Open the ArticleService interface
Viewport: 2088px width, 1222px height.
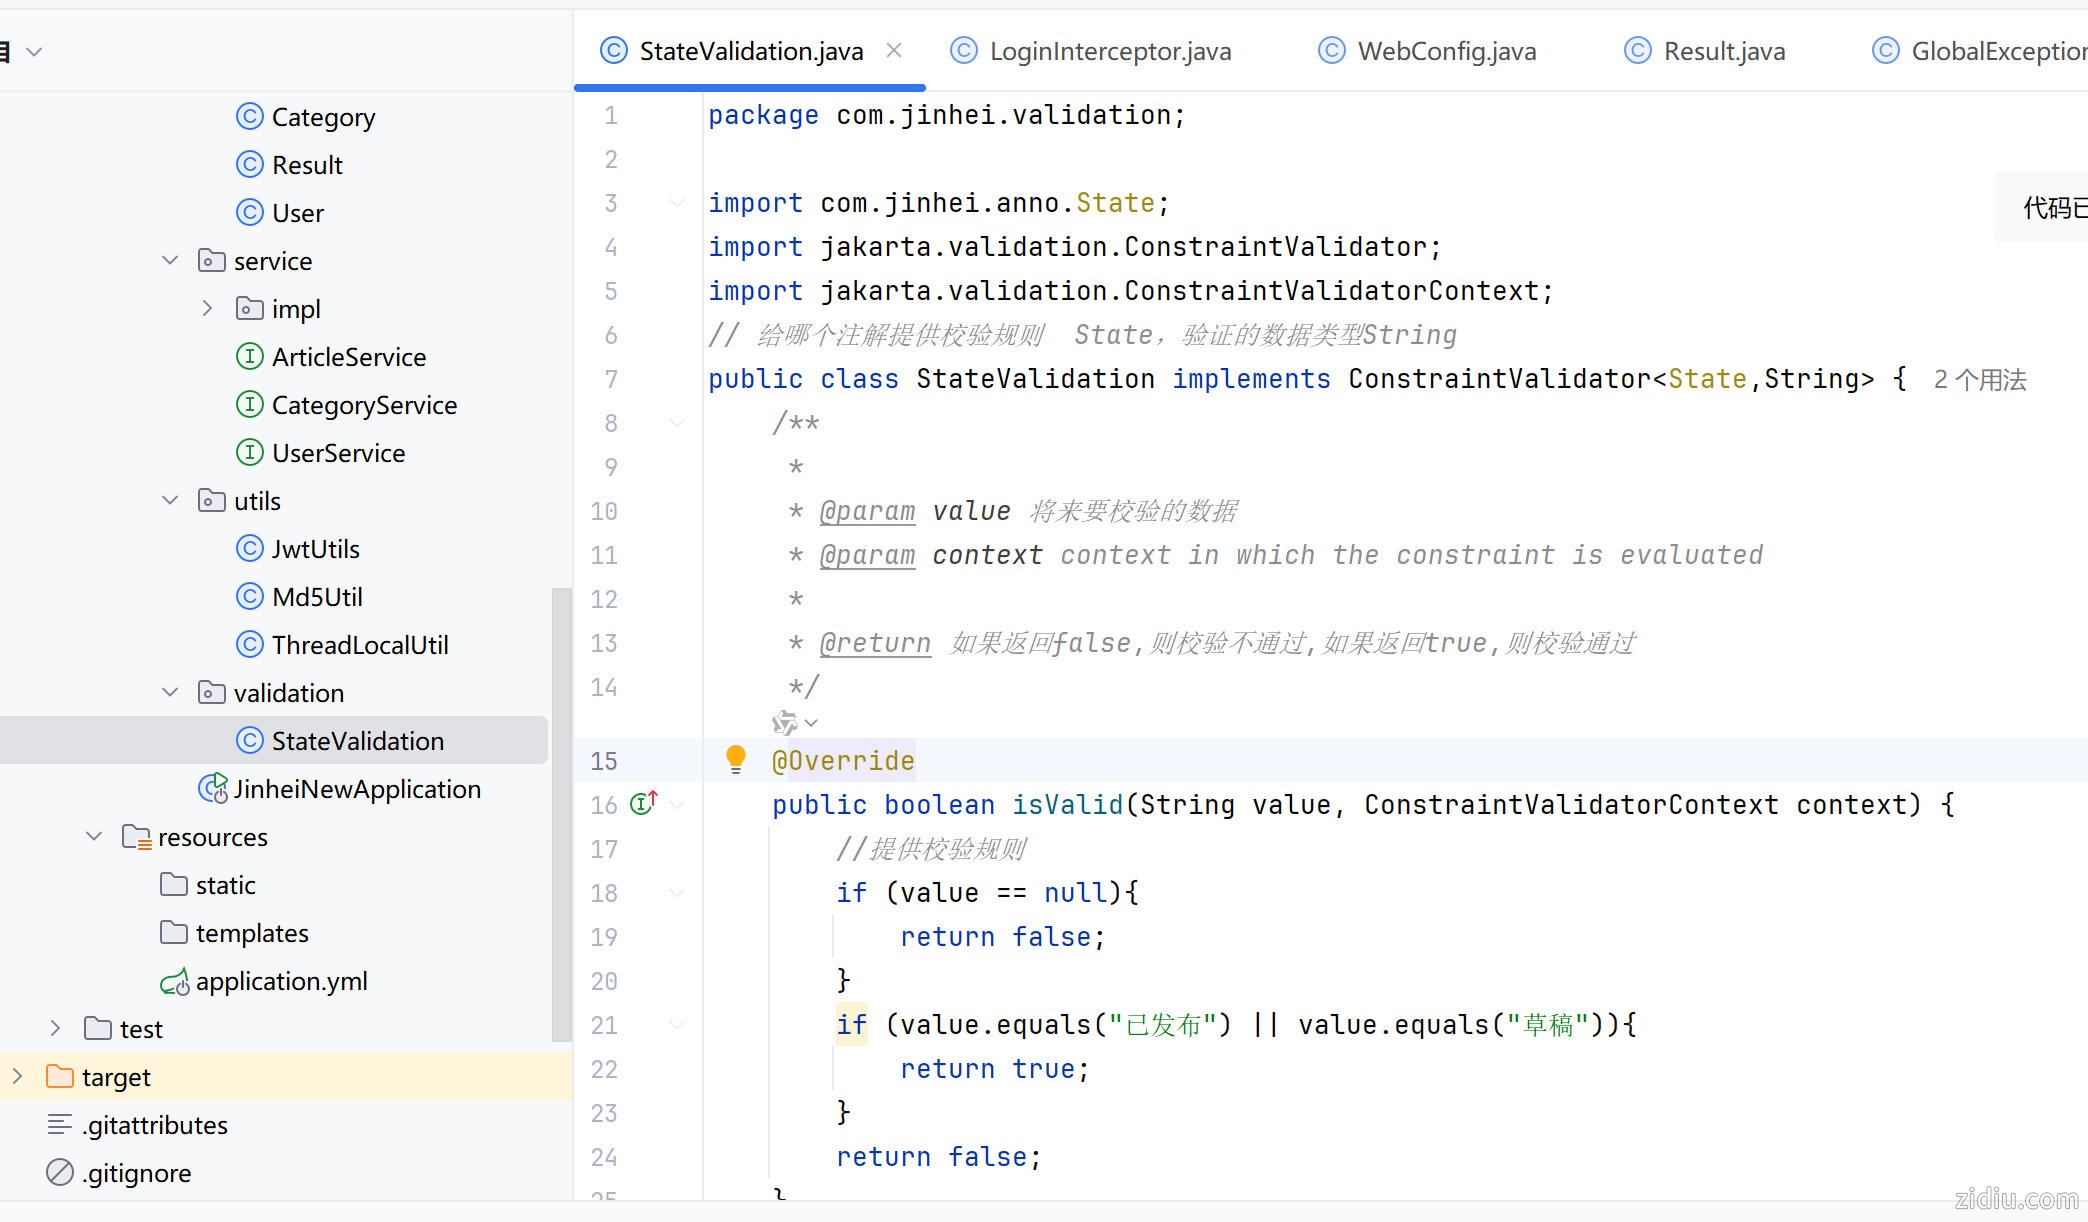[348, 357]
